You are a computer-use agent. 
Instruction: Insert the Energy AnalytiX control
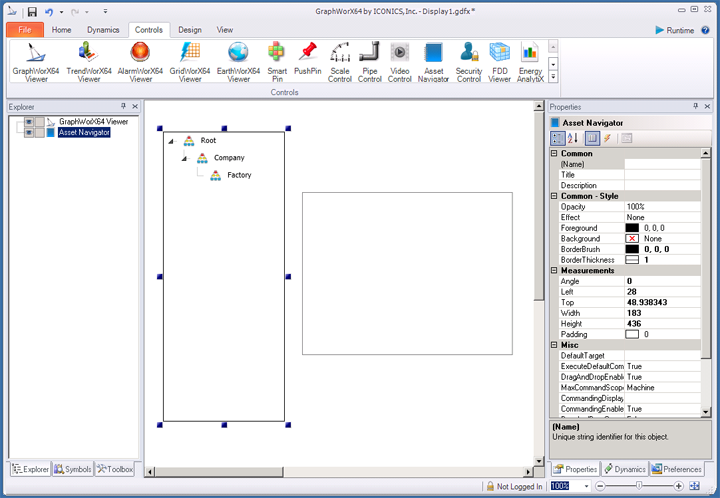tap(530, 61)
